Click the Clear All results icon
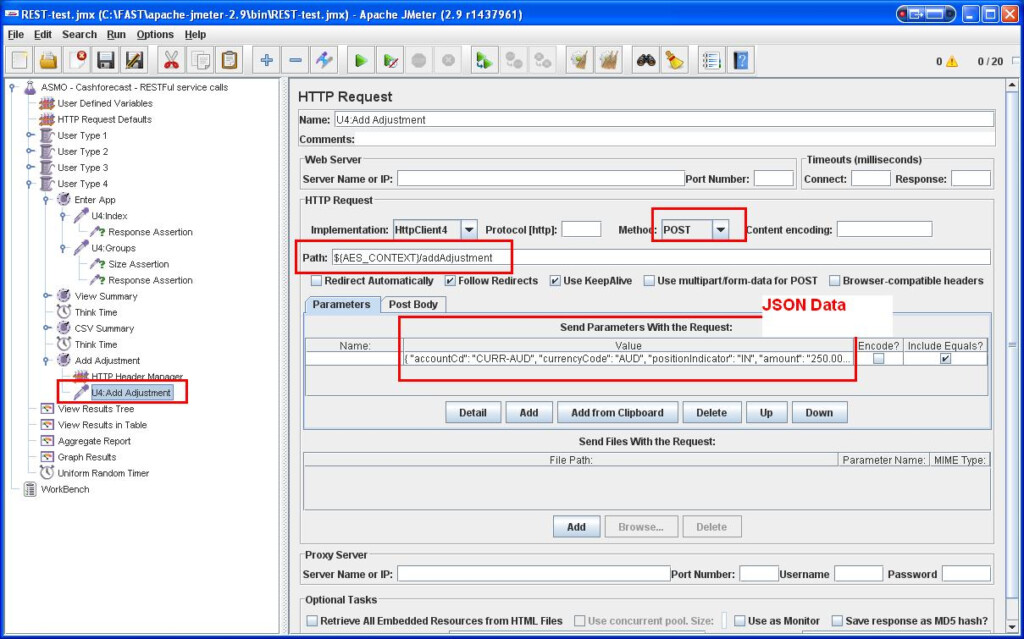1024x639 pixels. pos(608,61)
